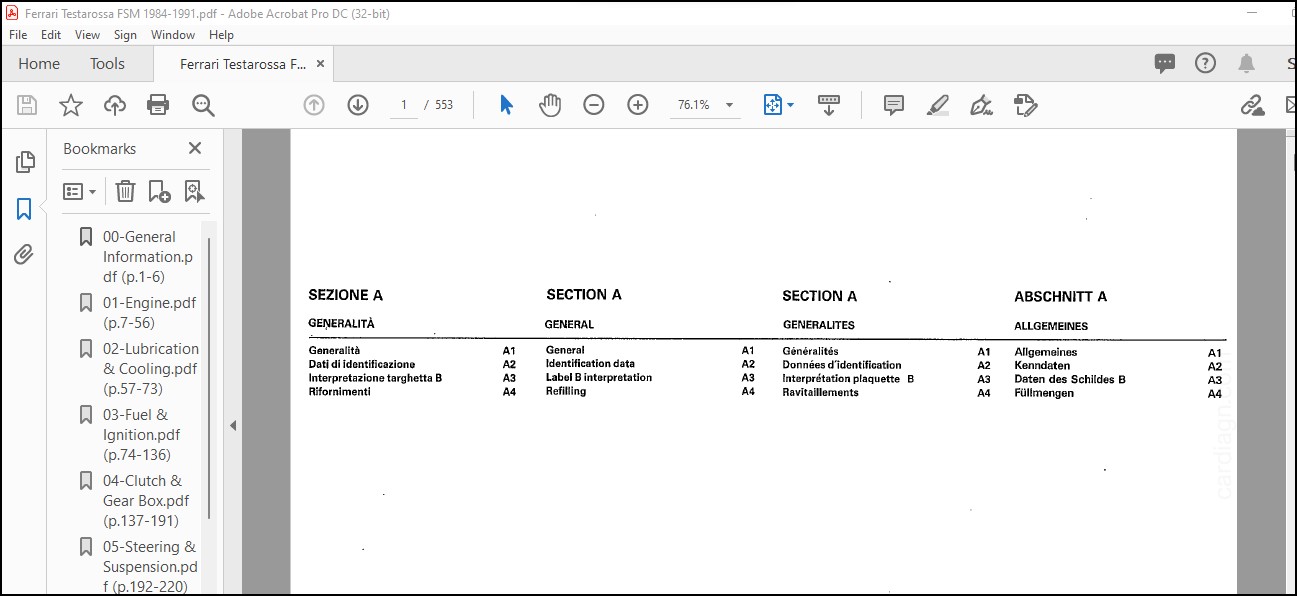This screenshot has width=1297, height=596.
Task: Click 'Identification data' in the English column
Action: click(x=590, y=364)
